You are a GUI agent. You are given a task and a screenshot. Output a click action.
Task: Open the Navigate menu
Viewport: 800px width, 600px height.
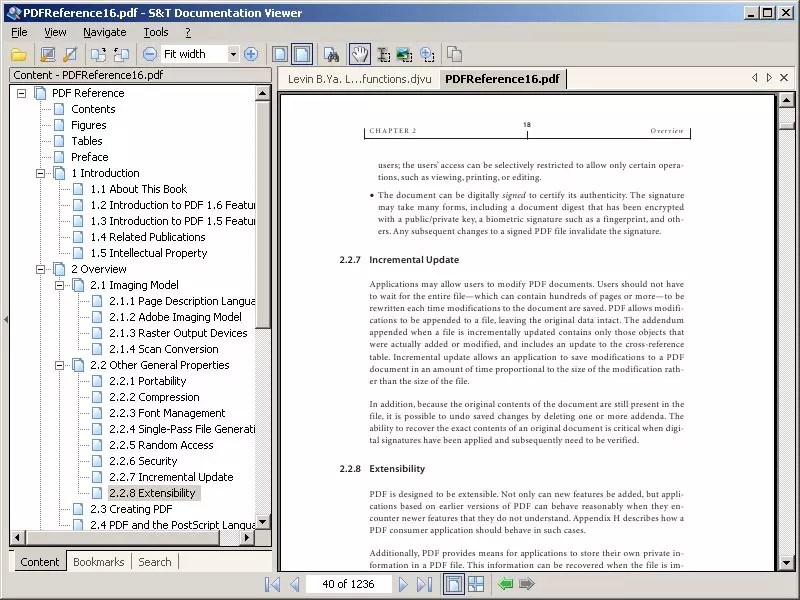(x=105, y=32)
